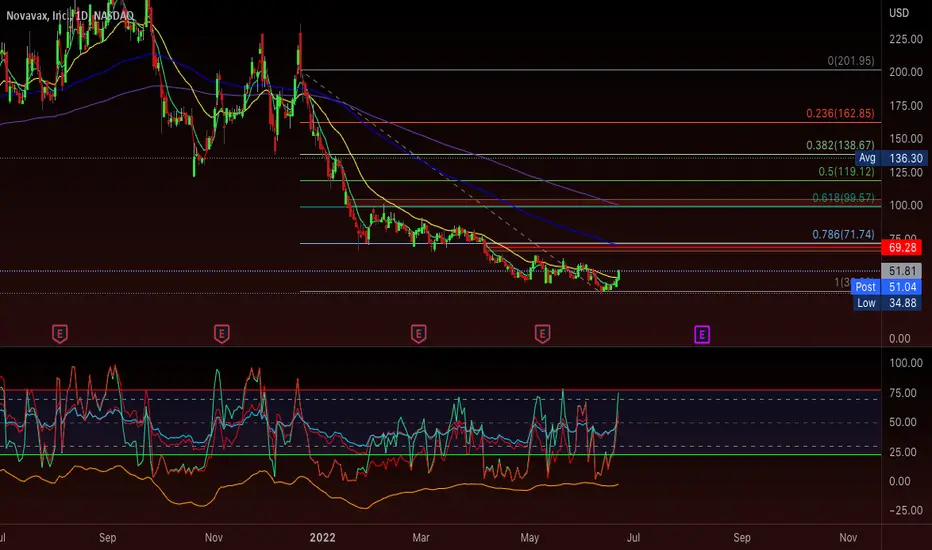Click the 0.236(162.85) Fibonacci level label

click(840, 113)
